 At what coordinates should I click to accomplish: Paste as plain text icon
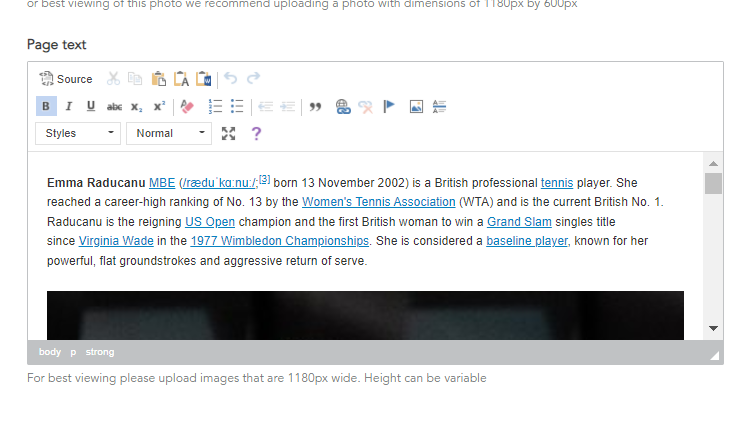[x=181, y=79]
